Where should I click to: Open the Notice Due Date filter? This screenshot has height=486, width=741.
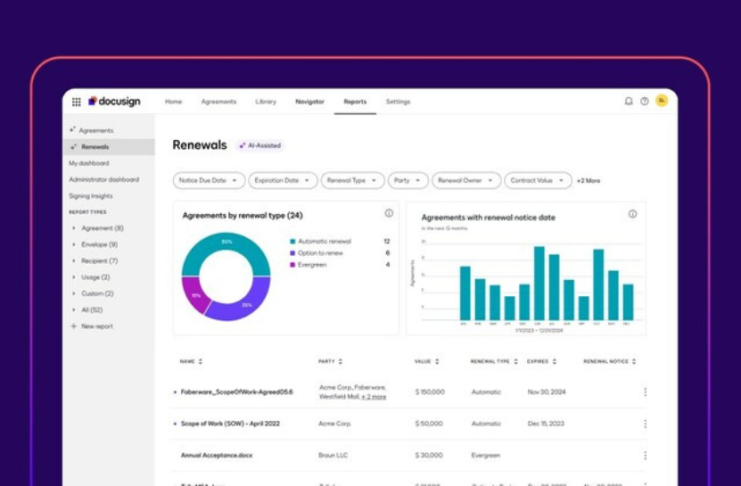tap(209, 181)
